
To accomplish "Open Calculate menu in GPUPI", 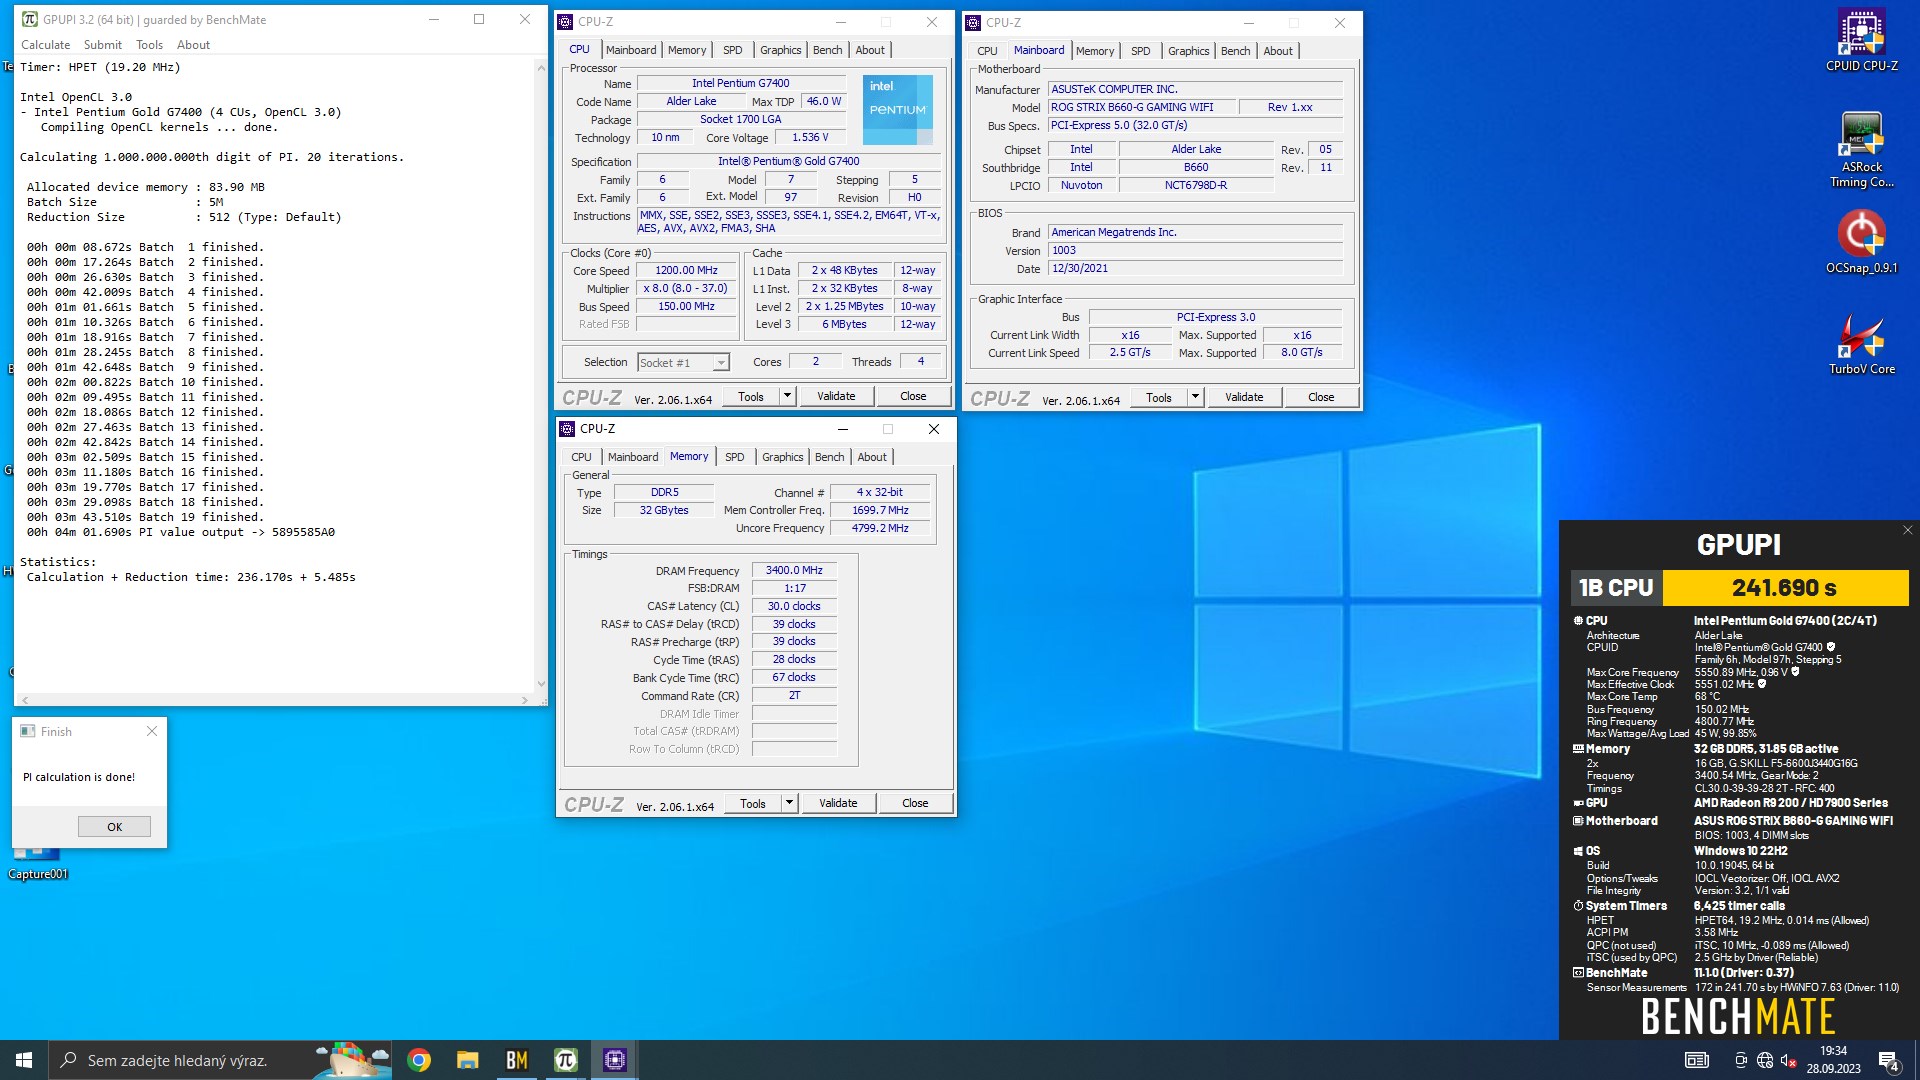I will pyautogui.click(x=46, y=45).
